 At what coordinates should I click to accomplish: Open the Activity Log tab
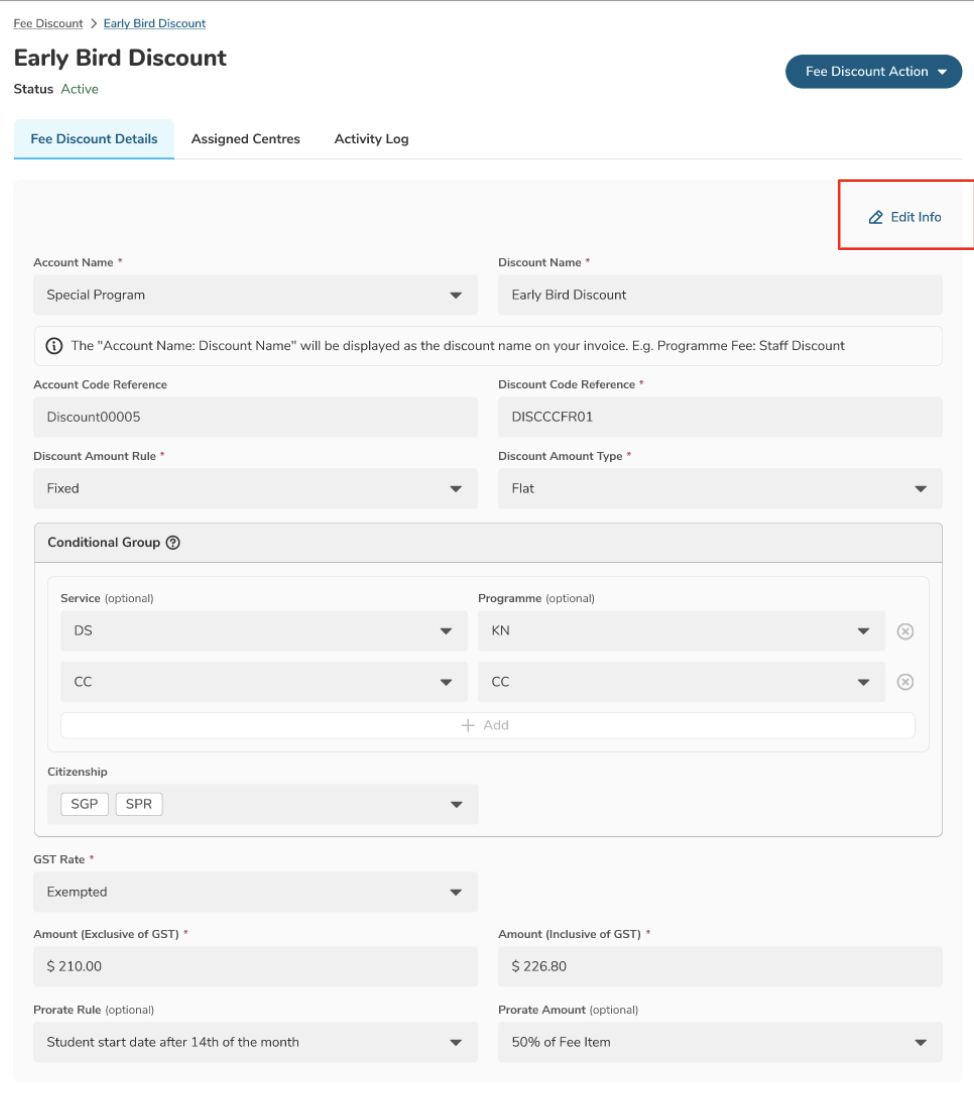(371, 139)
